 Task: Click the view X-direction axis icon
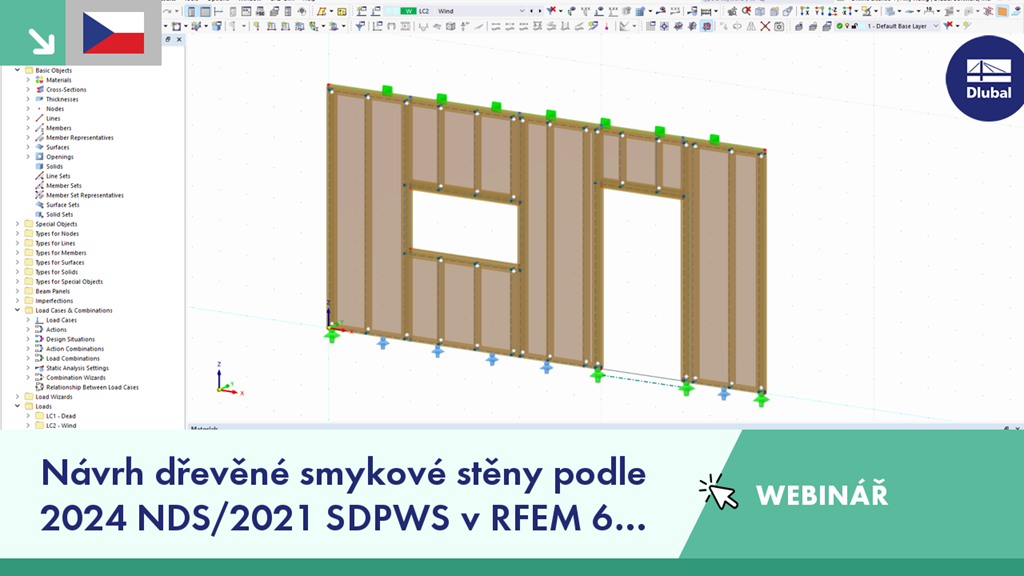(805, 11)
